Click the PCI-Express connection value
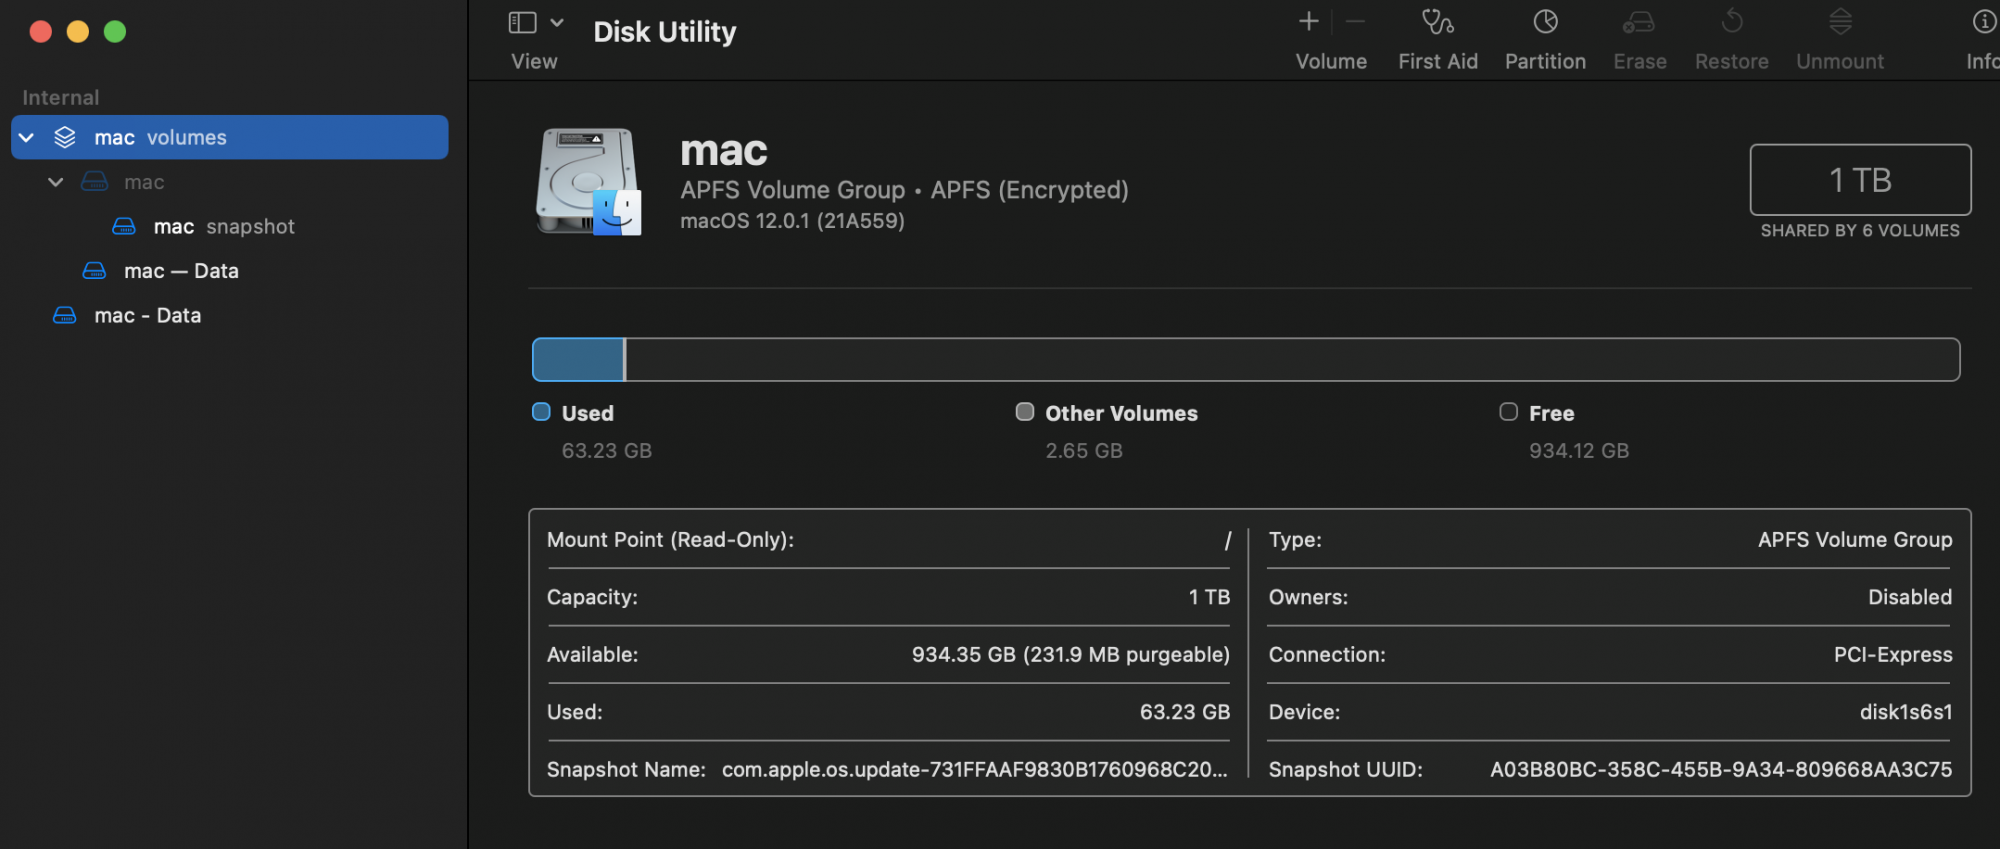Screen dimensions: 2000x849 coord(1893,655)
